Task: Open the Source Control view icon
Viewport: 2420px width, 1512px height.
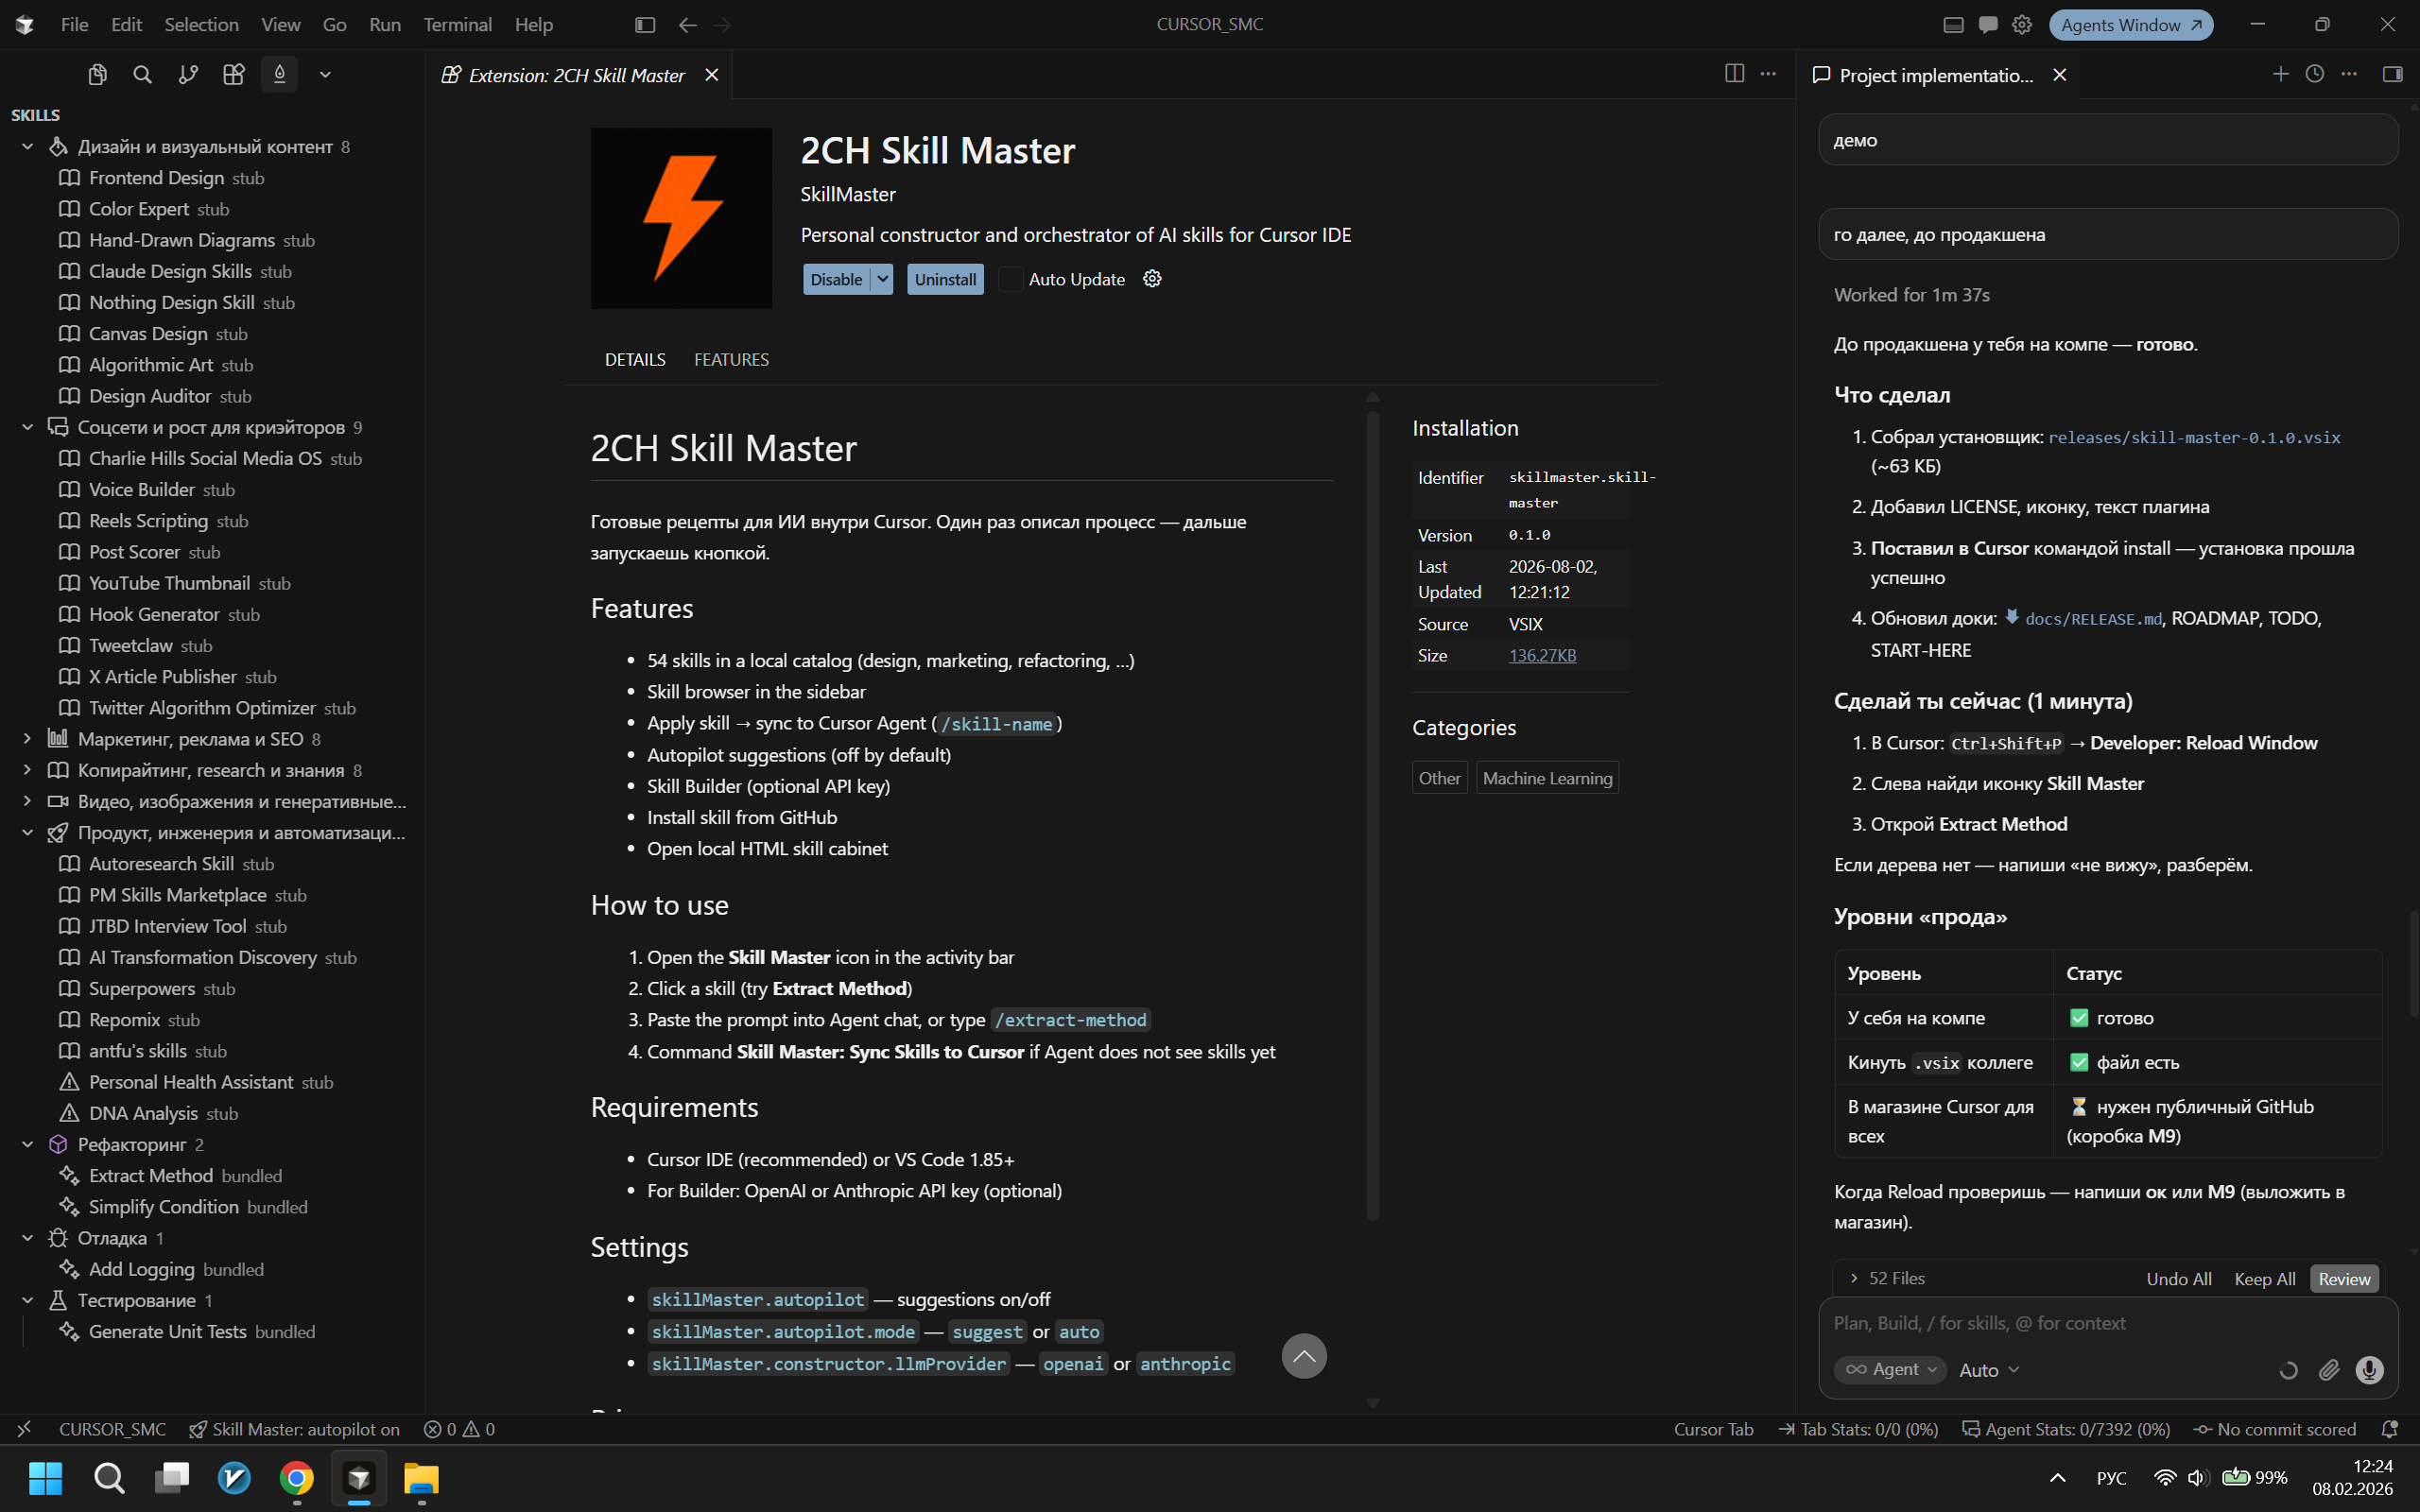Action: pyautogui.click(x=188, y=75)
